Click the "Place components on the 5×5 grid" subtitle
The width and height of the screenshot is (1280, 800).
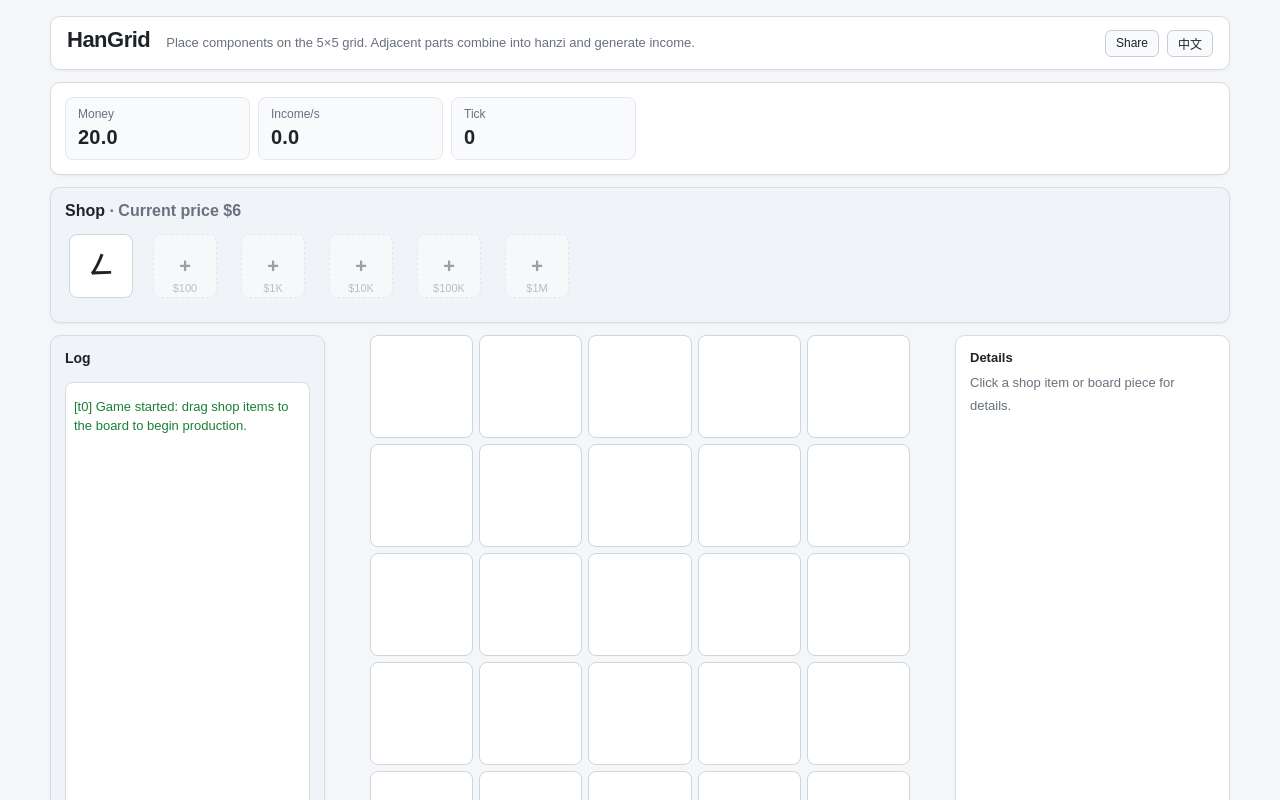[x=430, y=43]
